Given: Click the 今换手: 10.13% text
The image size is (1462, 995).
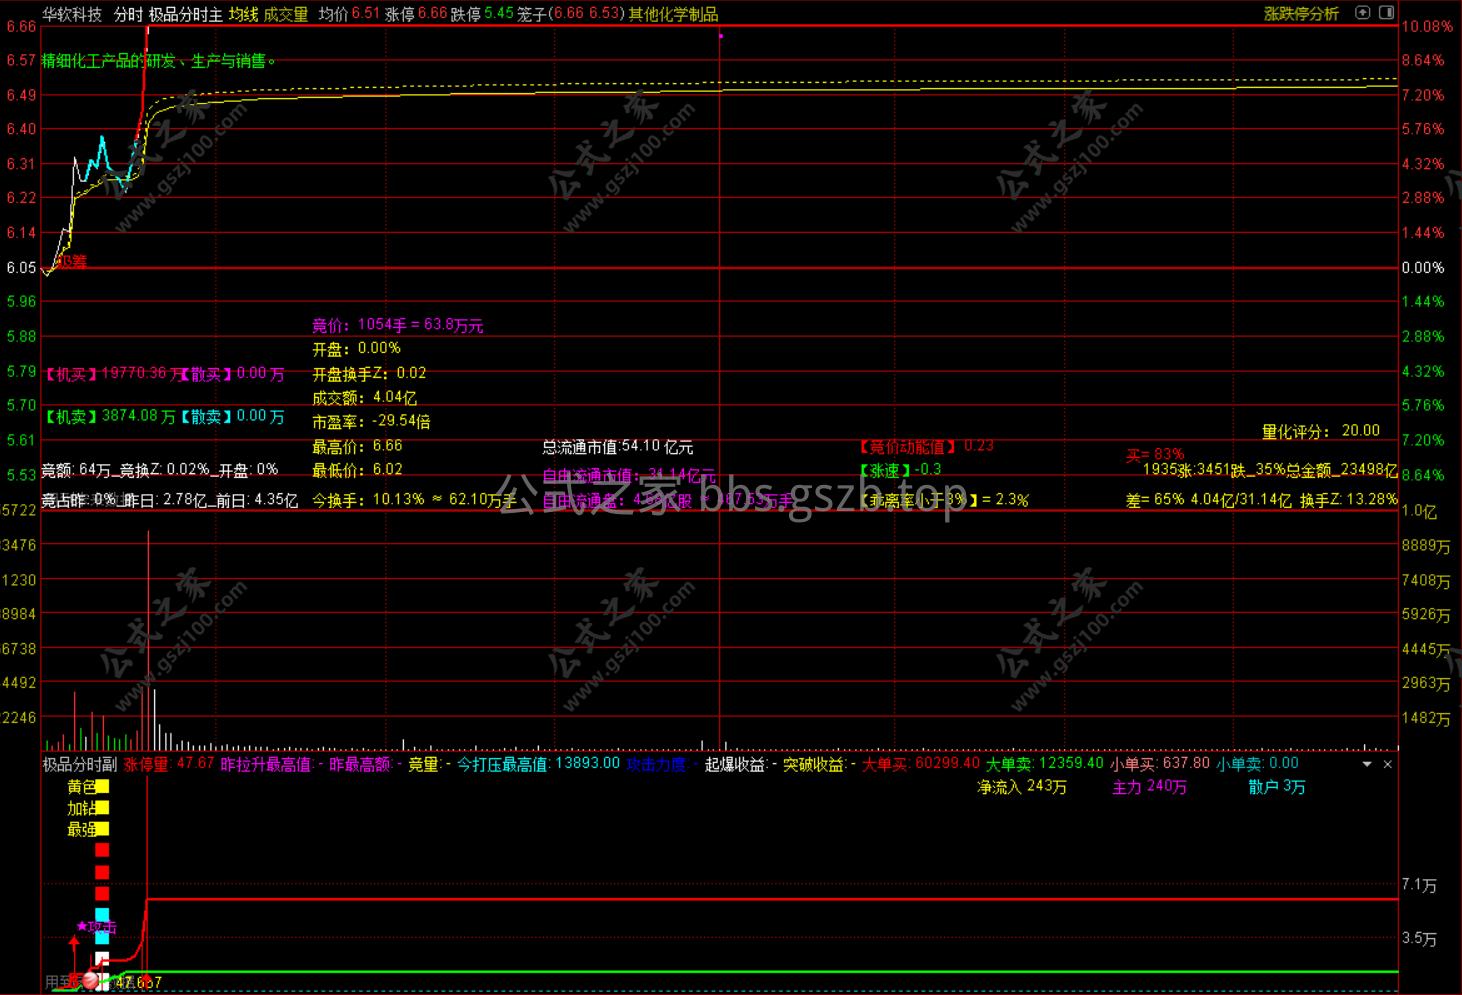Looking at the screenshot, I should click(368, 499).
